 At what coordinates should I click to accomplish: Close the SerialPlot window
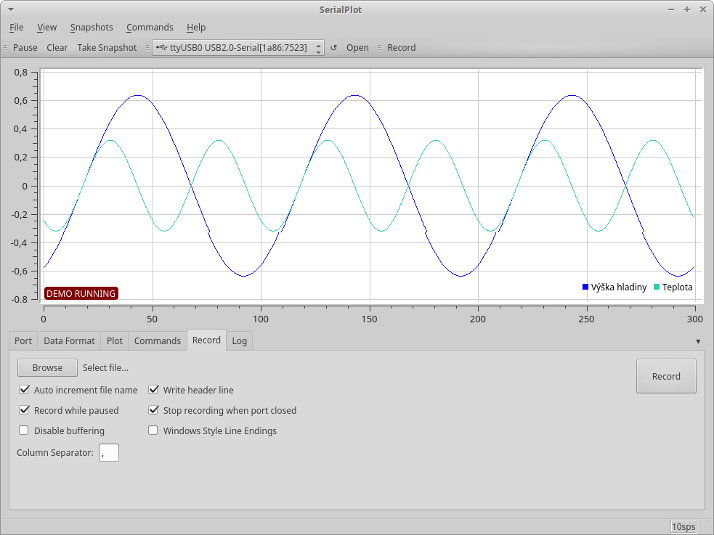click(x=703, y=9)
